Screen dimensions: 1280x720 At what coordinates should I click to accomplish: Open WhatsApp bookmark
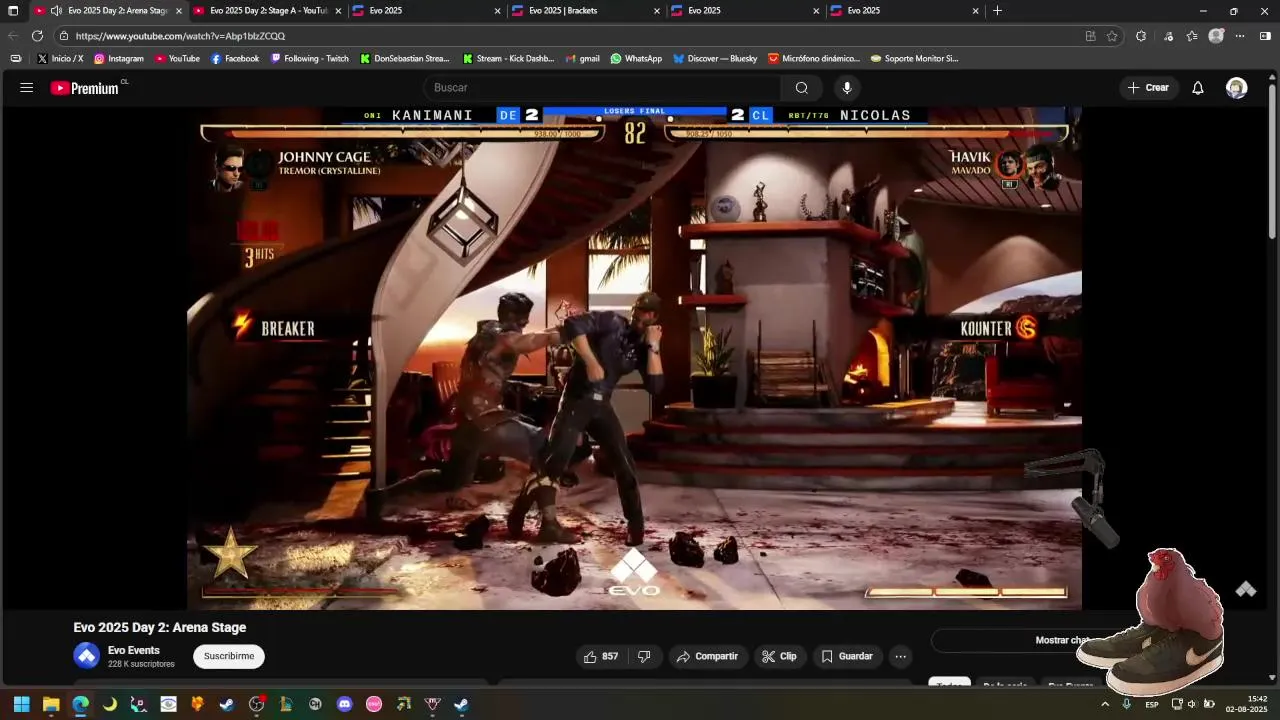click(636, 59)
